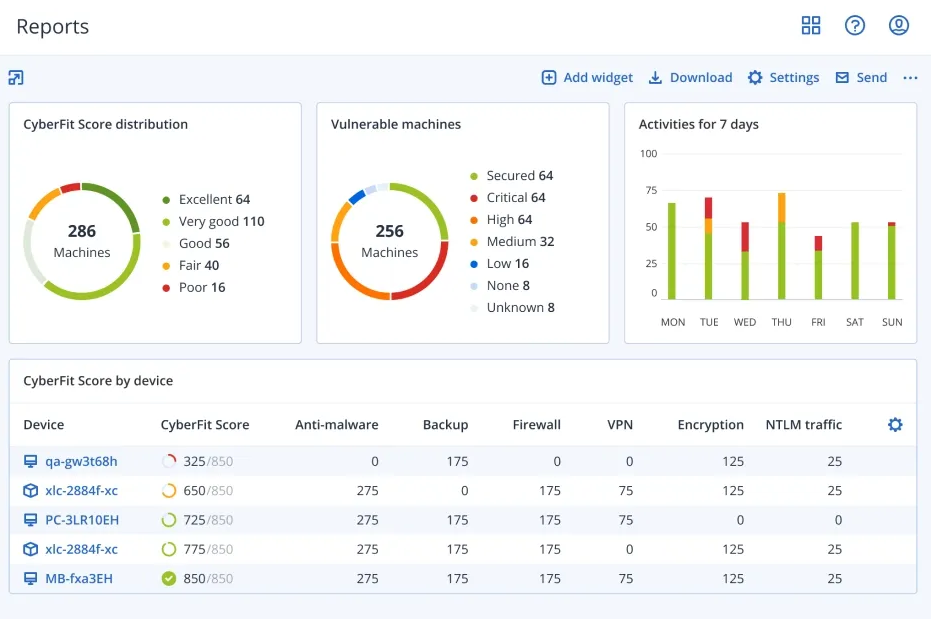Viewport: 931px width, 619px height.
Task: Click the cube icon in the 775/850 row
Action: coord(30,550)
